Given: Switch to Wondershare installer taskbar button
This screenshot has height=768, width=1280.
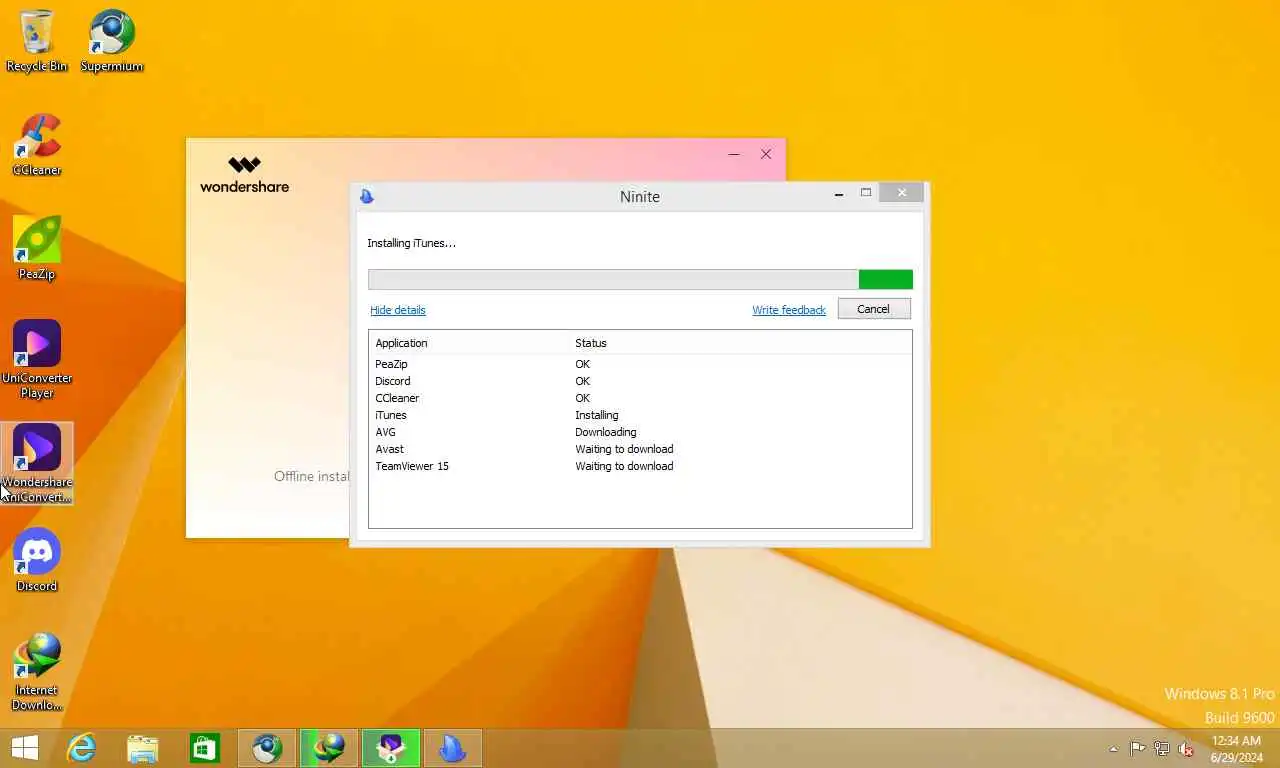Looking at the screenshot, I should [391, 748].
